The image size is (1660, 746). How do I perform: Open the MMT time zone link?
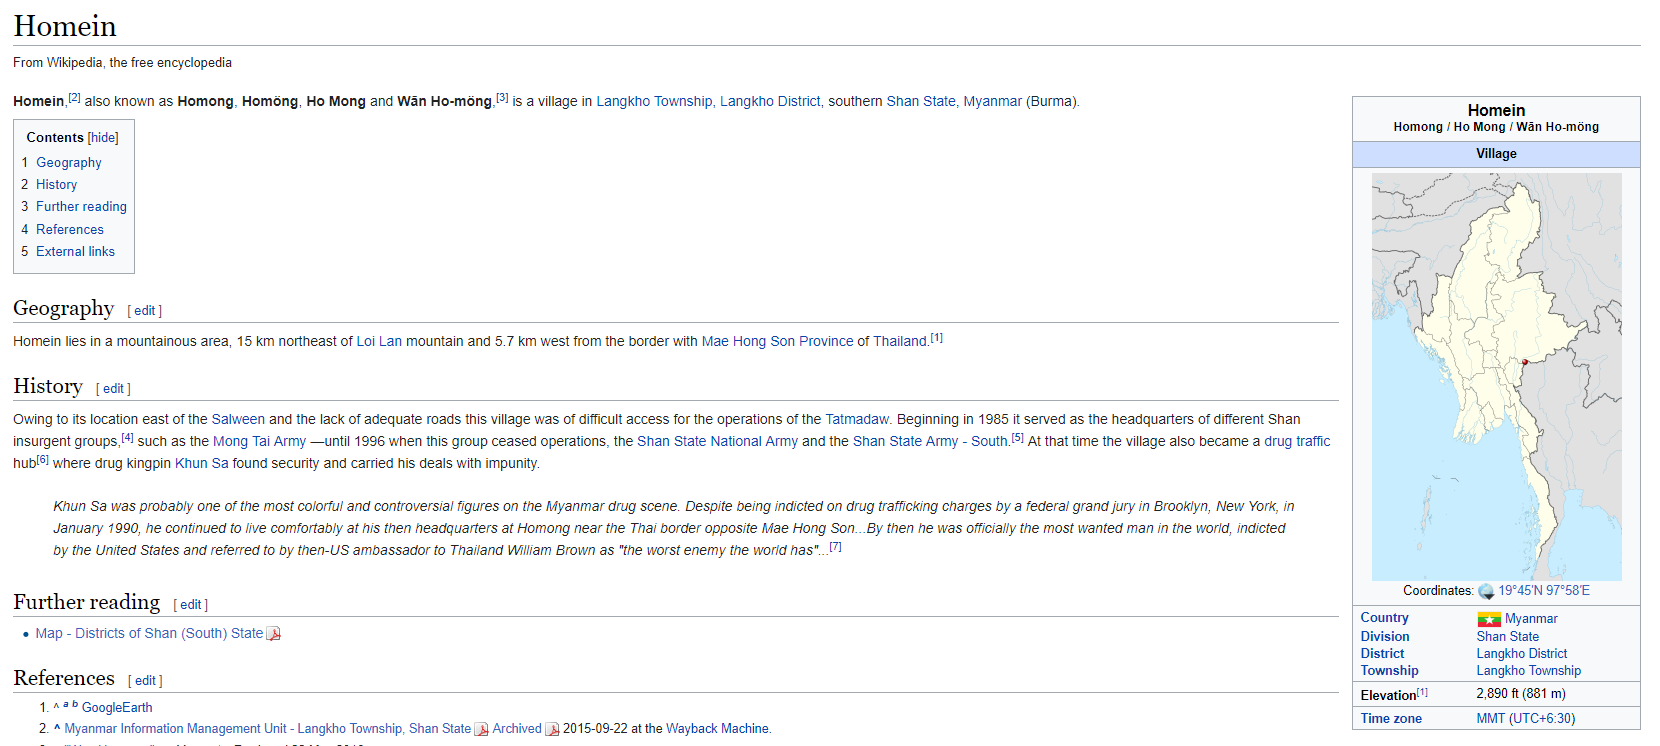pos(1490,719)
